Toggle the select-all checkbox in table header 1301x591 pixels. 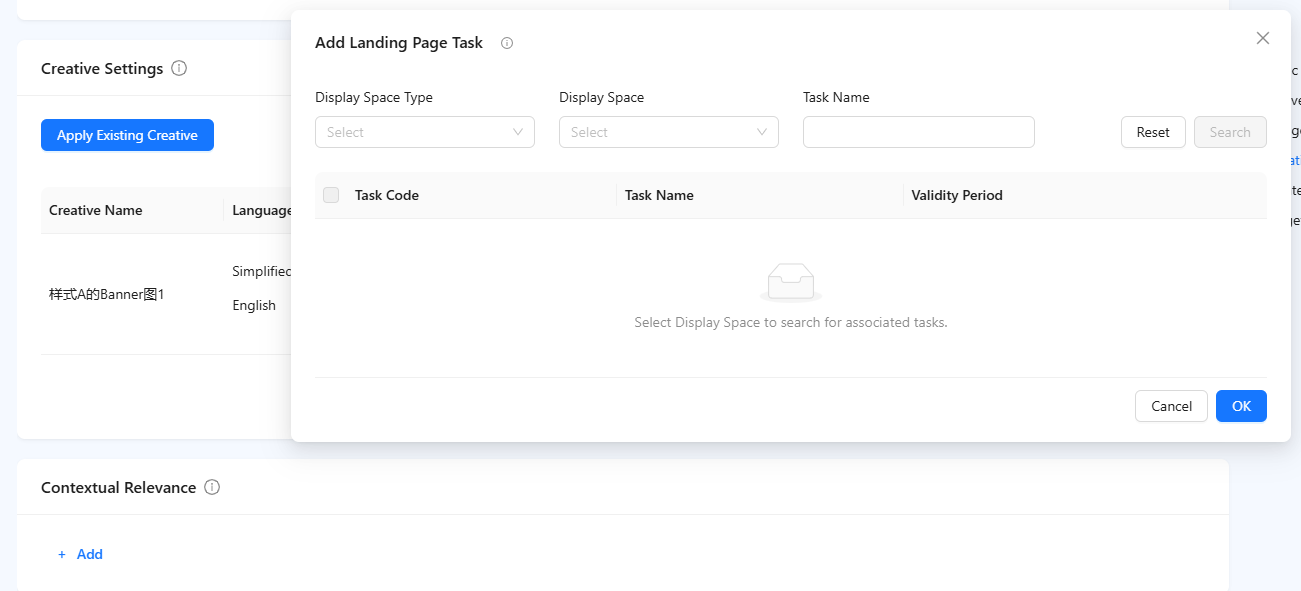pos(331,195)
